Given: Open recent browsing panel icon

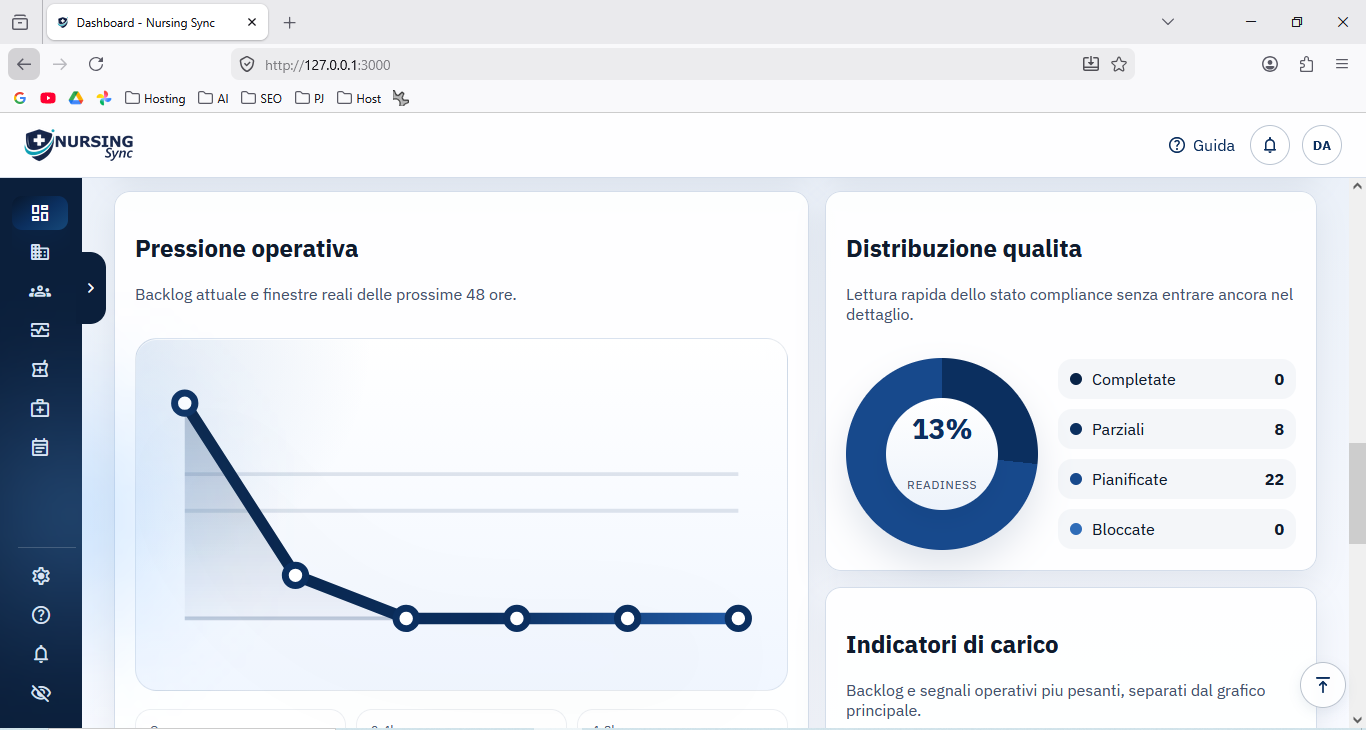Looking at the screenshot, I should coord(20,22).
